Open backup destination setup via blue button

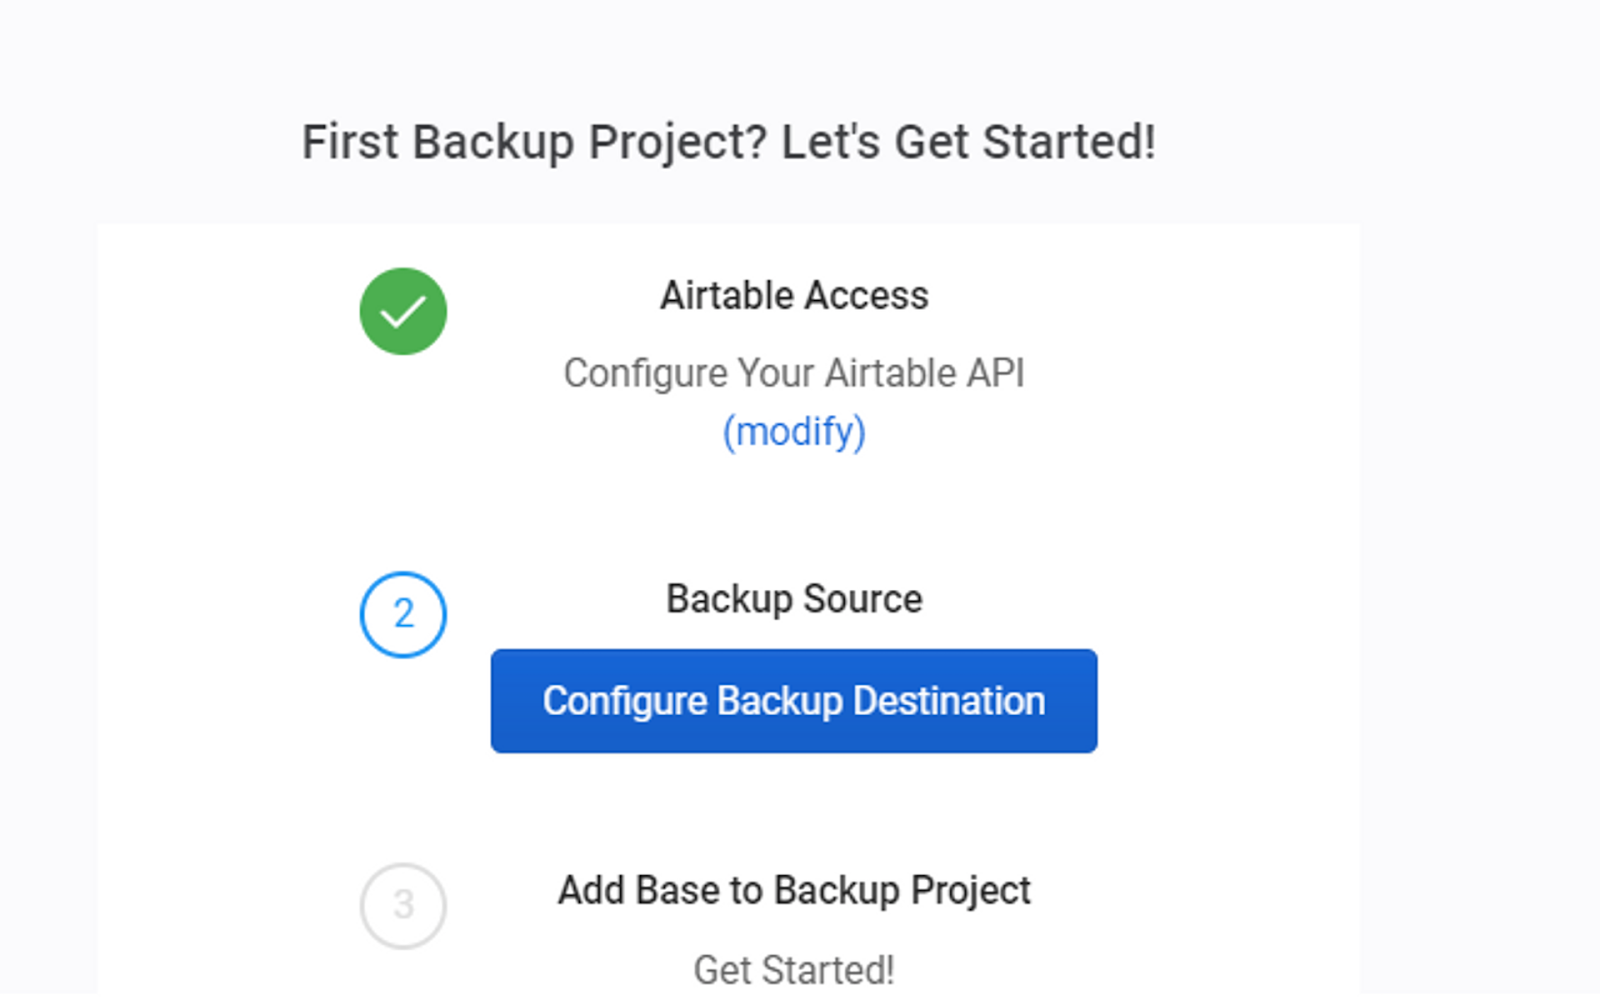point(794,701)
